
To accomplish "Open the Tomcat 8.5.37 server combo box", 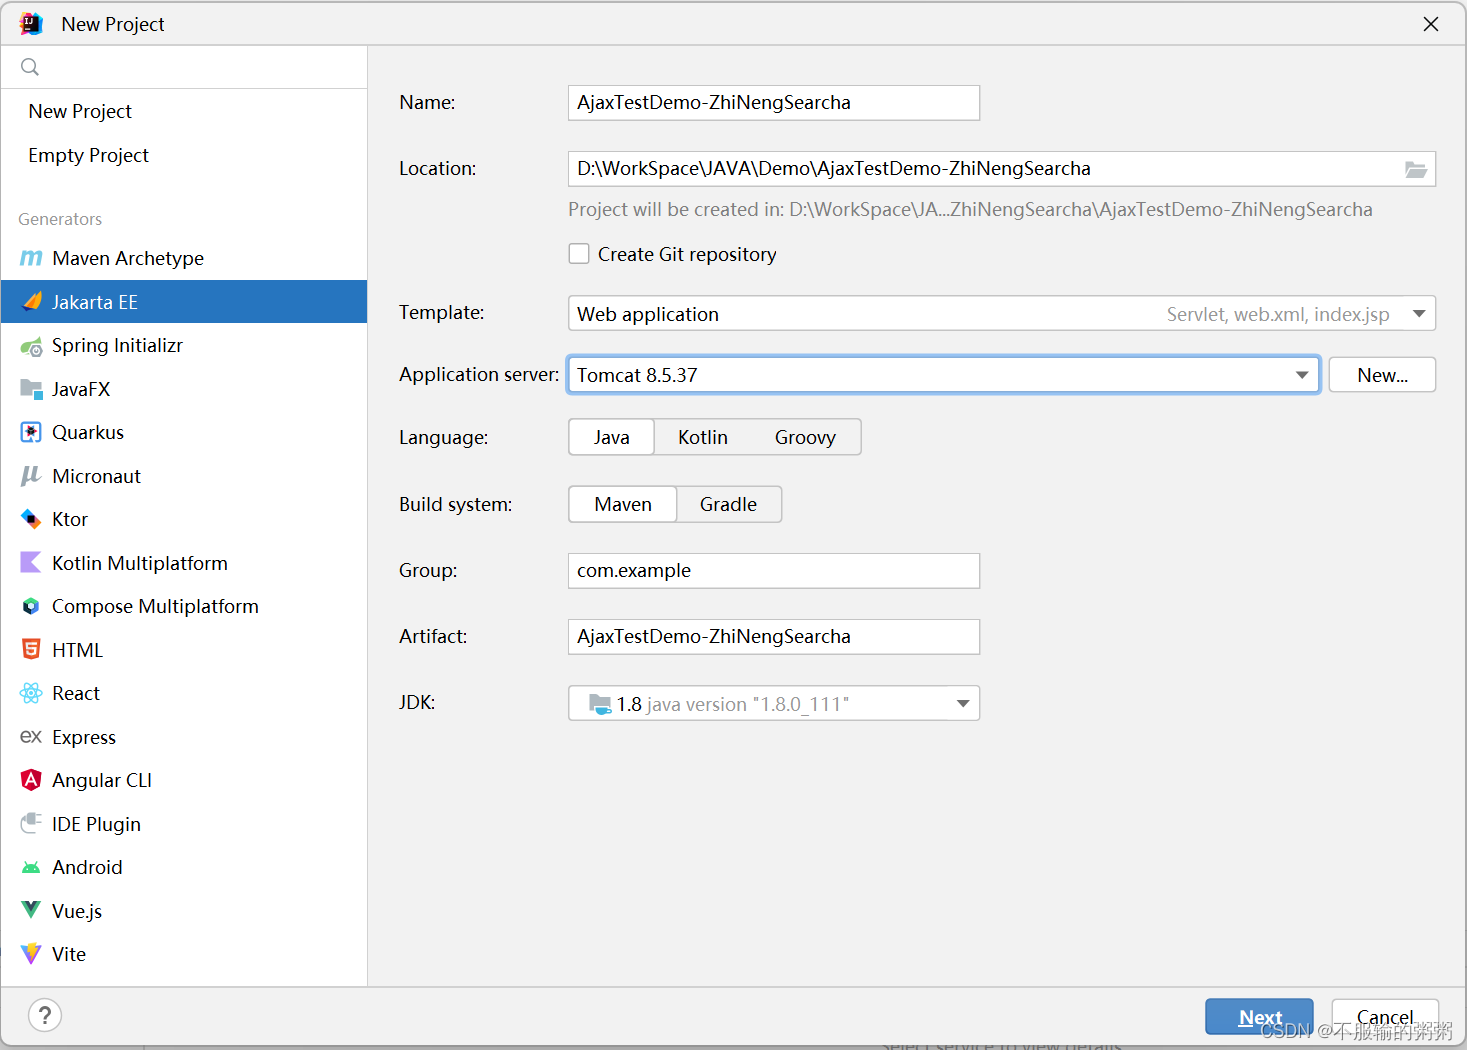I will pyautogui.click(x=944, y=375).
